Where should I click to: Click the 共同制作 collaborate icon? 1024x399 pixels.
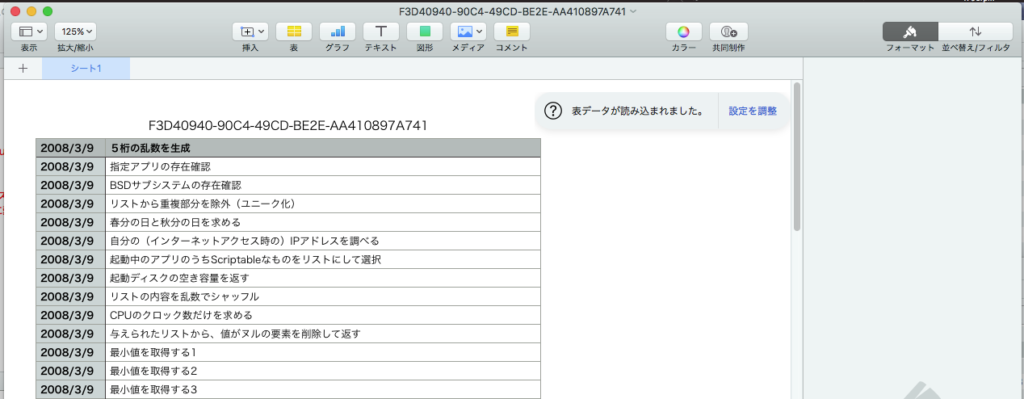729,31
